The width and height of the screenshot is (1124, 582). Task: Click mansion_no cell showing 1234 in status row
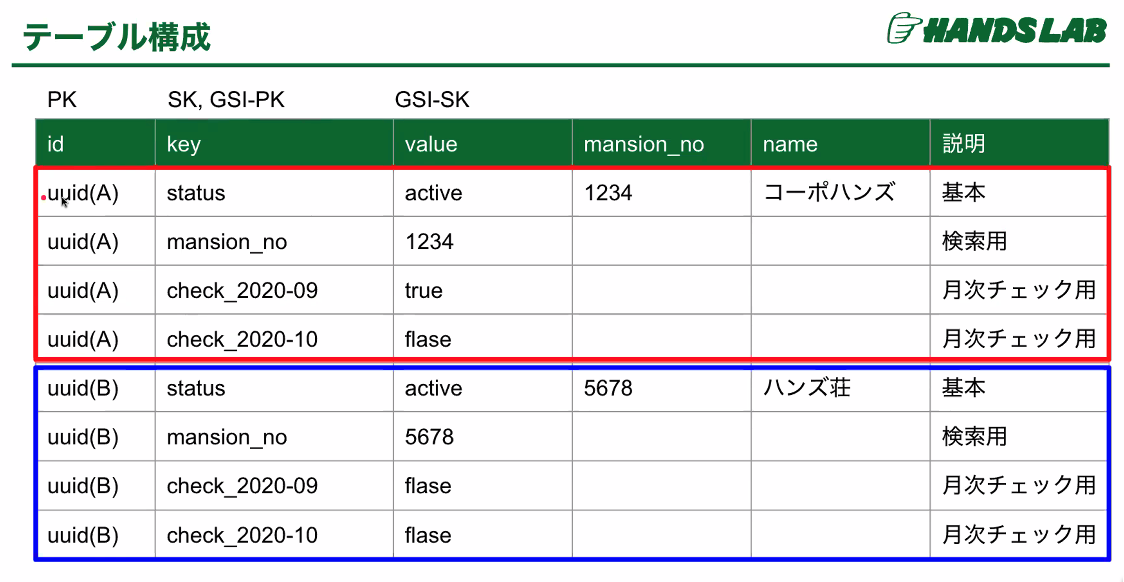[x=662, y=192]
